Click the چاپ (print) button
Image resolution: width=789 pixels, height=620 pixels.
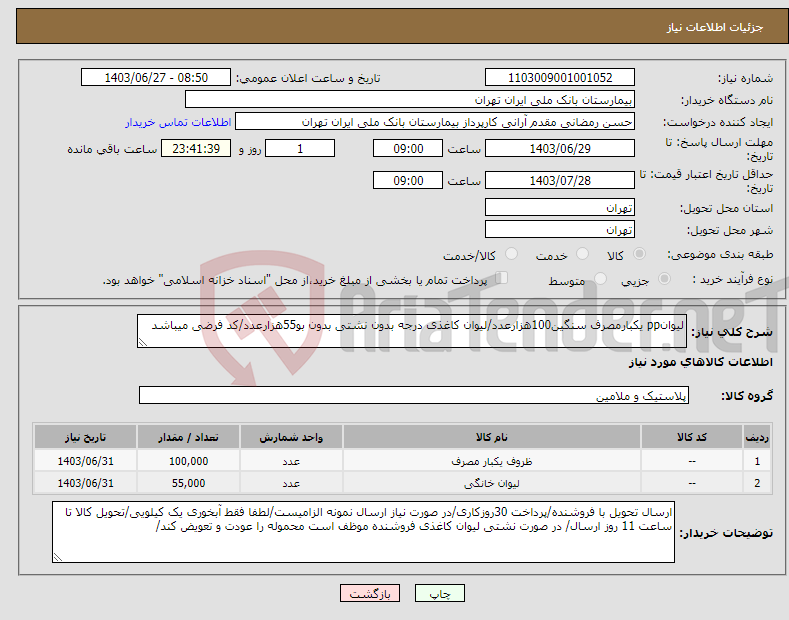click(440, 593)
